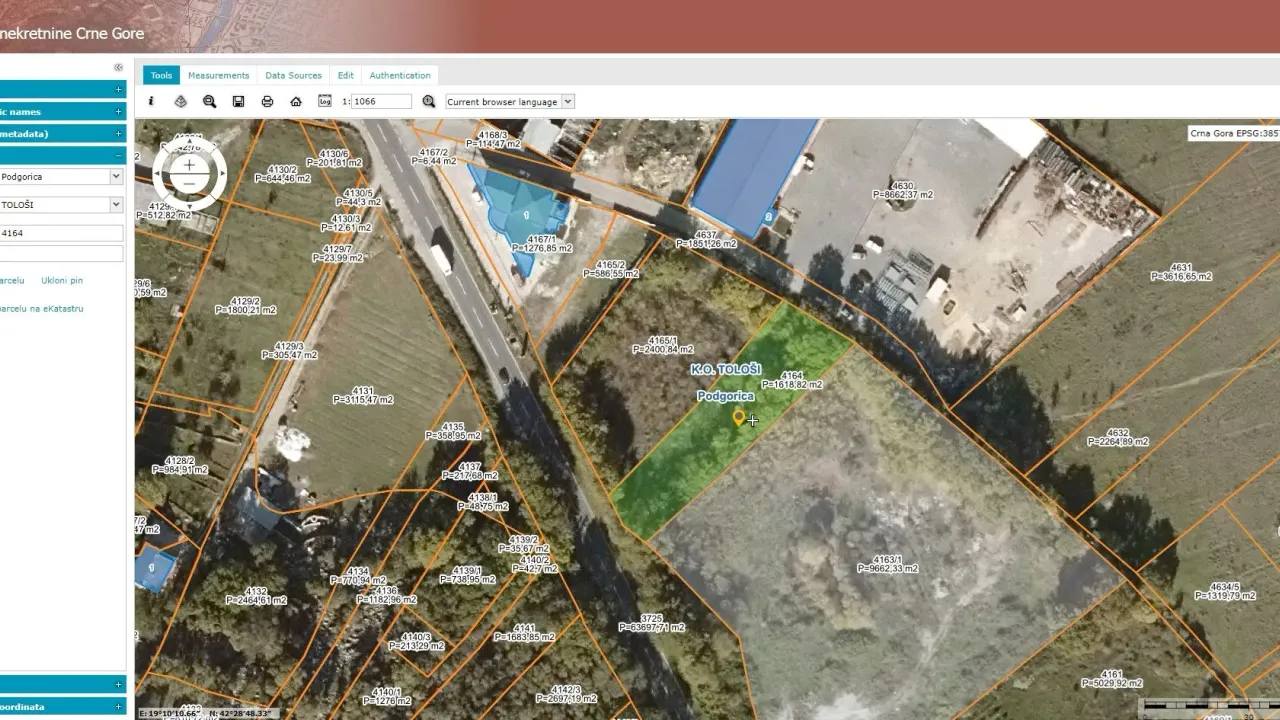
Task: Pan map west using navigator arrow
Action: tap(158, 174)
